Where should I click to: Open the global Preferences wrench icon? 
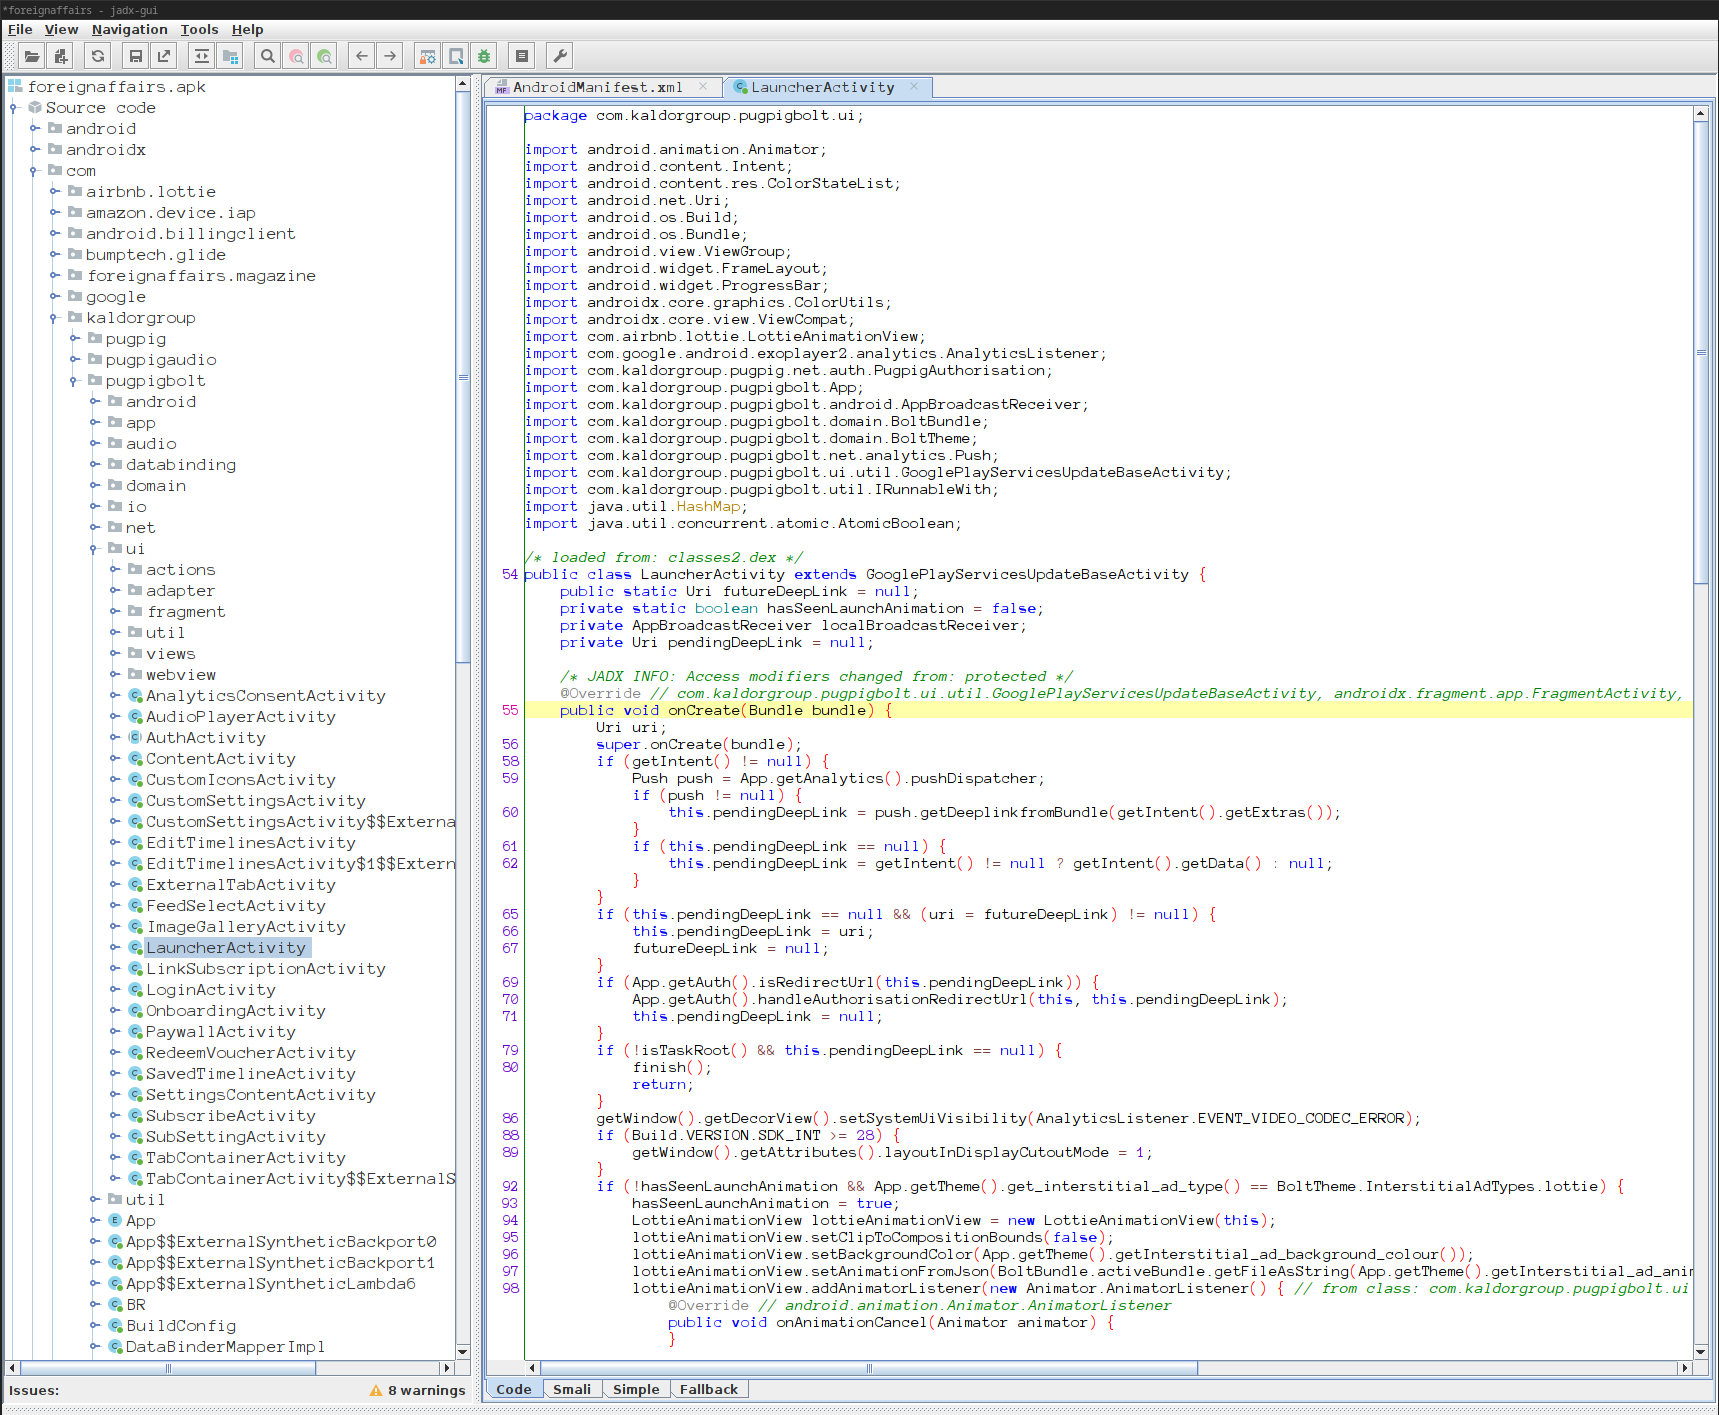561,55
